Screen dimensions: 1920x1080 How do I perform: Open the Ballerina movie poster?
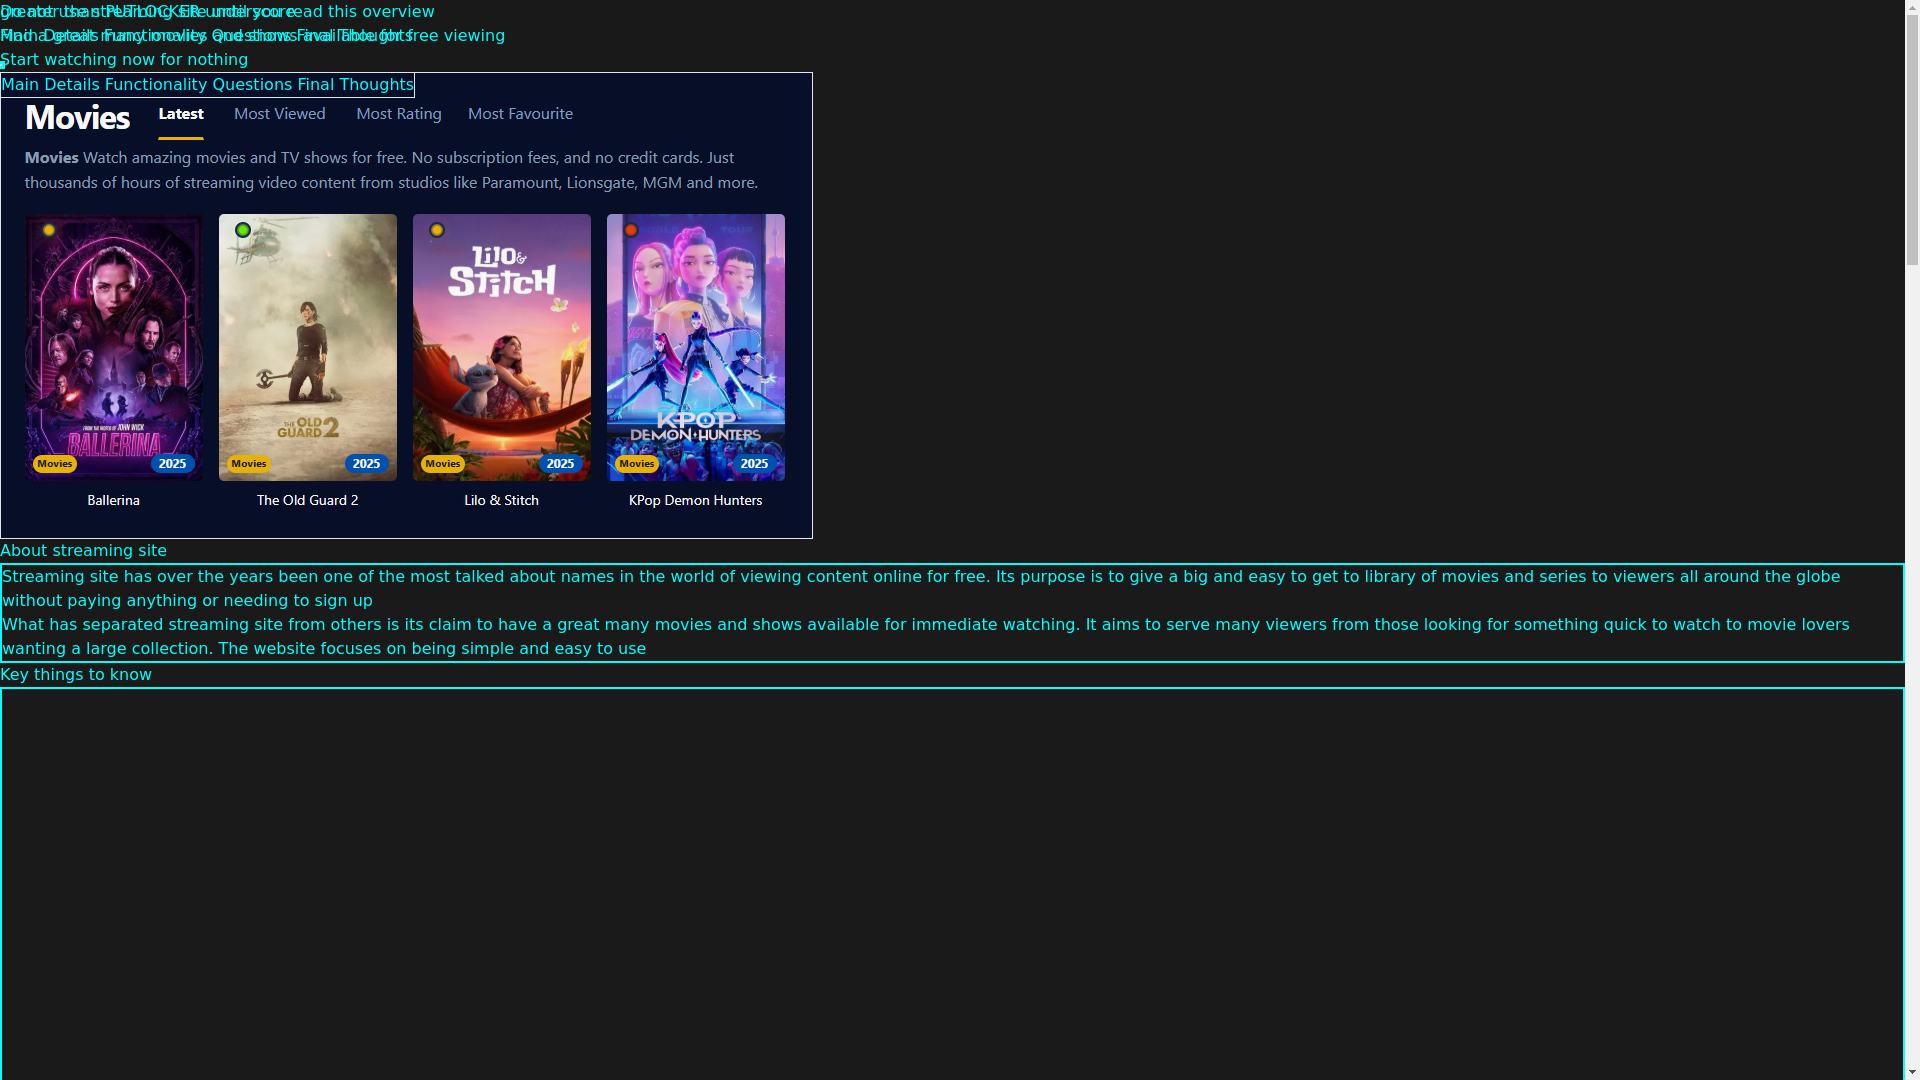tap(114, 347)
